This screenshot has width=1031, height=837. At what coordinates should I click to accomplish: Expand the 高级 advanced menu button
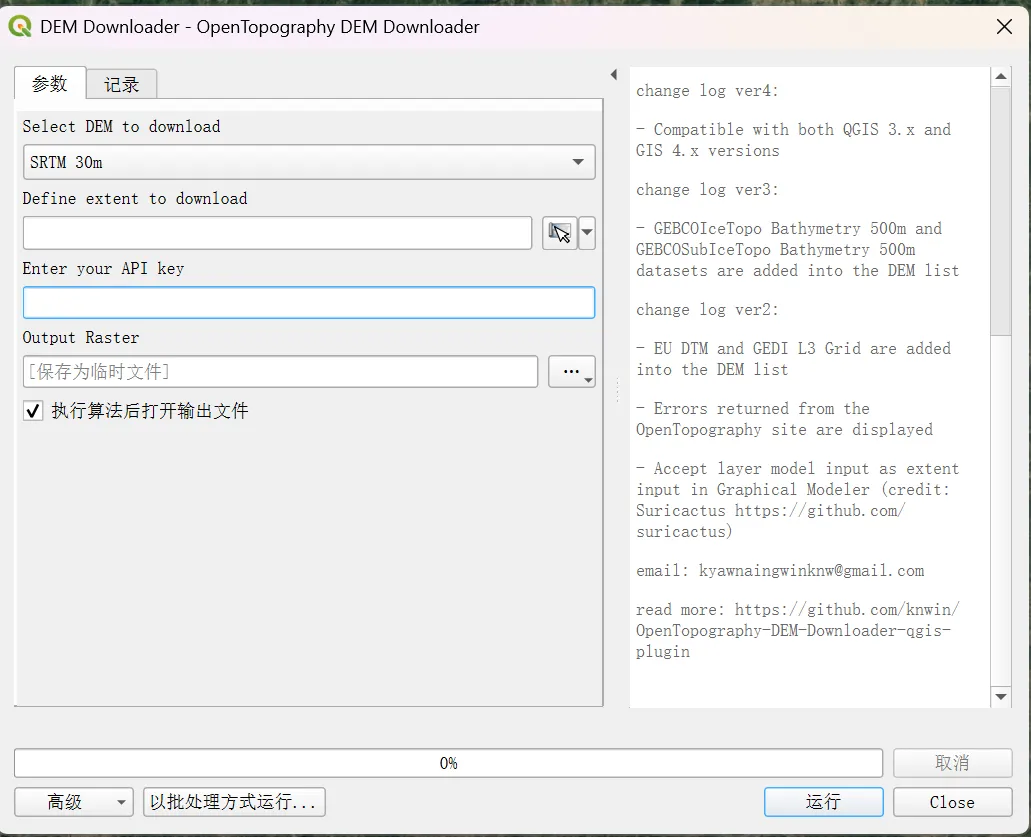74,802
